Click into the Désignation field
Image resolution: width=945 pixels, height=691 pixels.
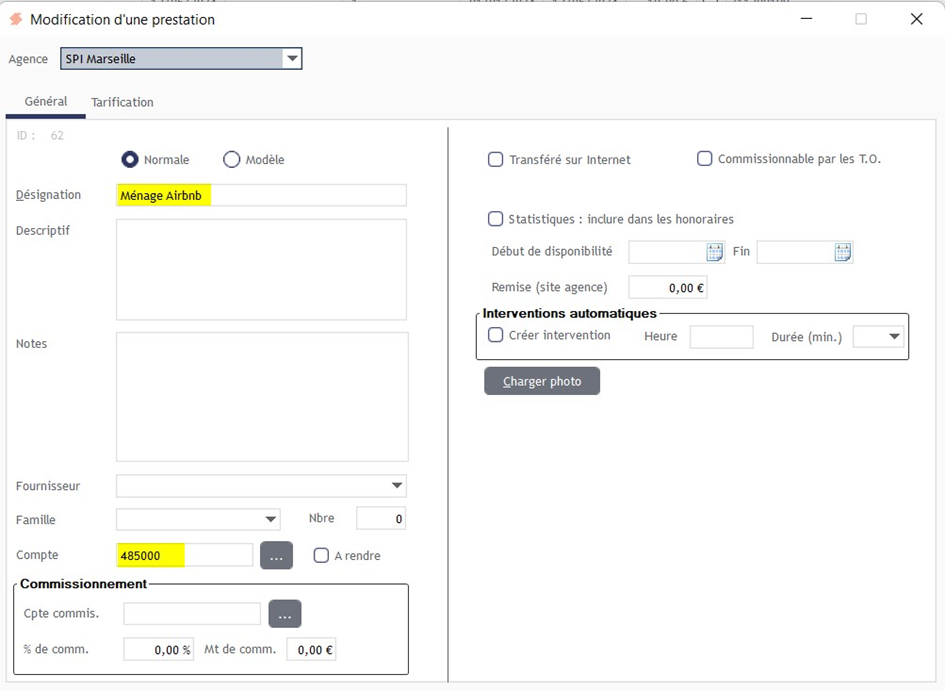(x=261, y=195)
